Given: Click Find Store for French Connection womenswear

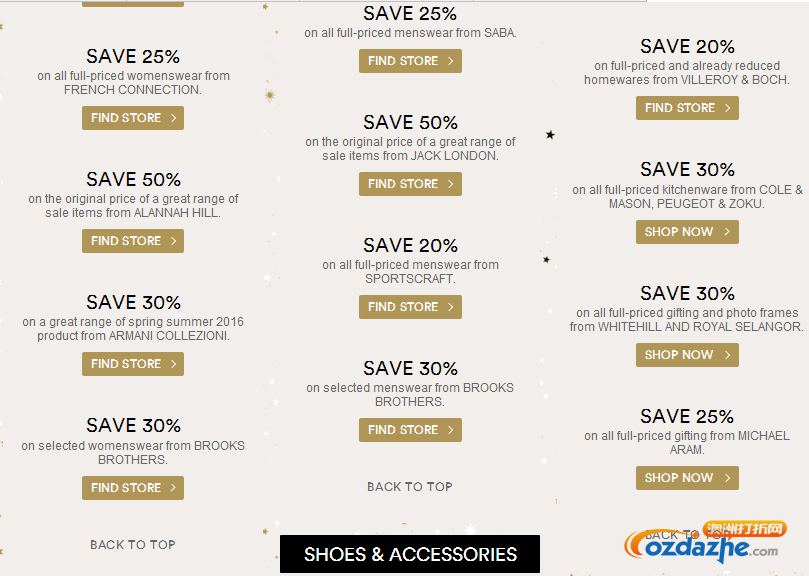Looking at the screenshot, I should coord(133,118).
